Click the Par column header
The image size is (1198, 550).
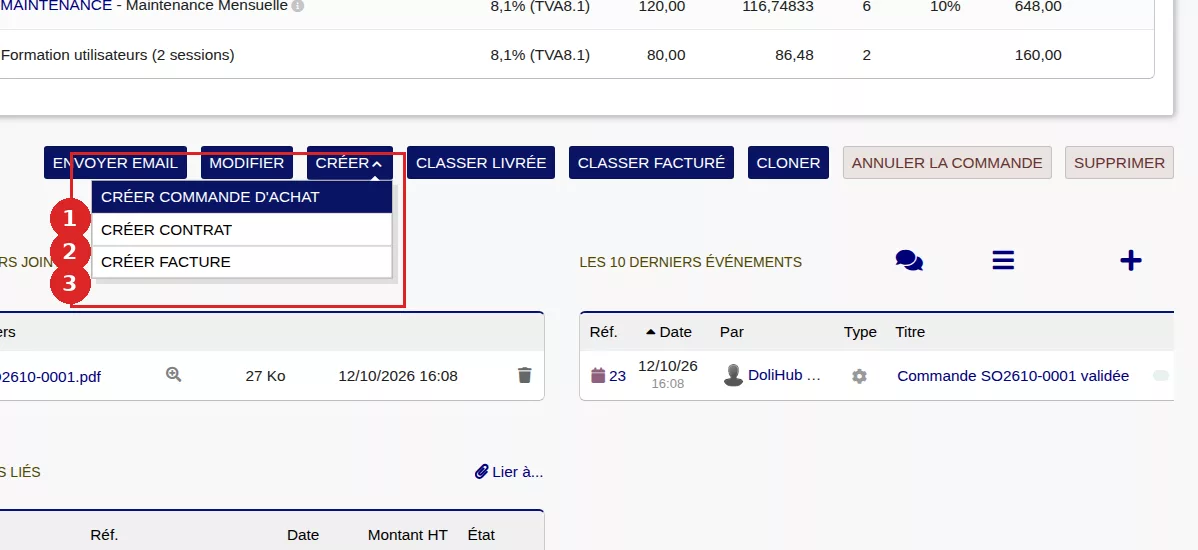point(731,332)
